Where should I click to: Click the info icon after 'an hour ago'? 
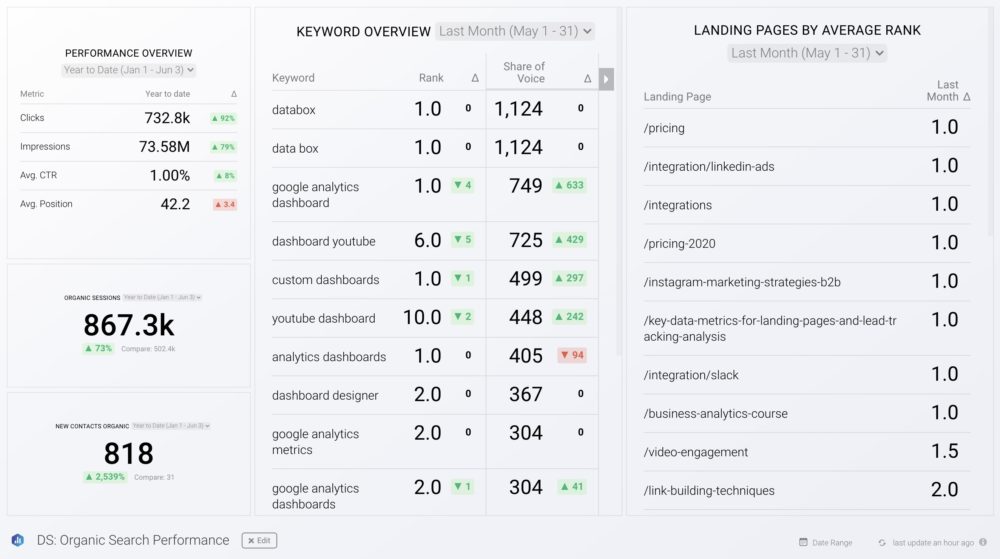tap(983, 542)
